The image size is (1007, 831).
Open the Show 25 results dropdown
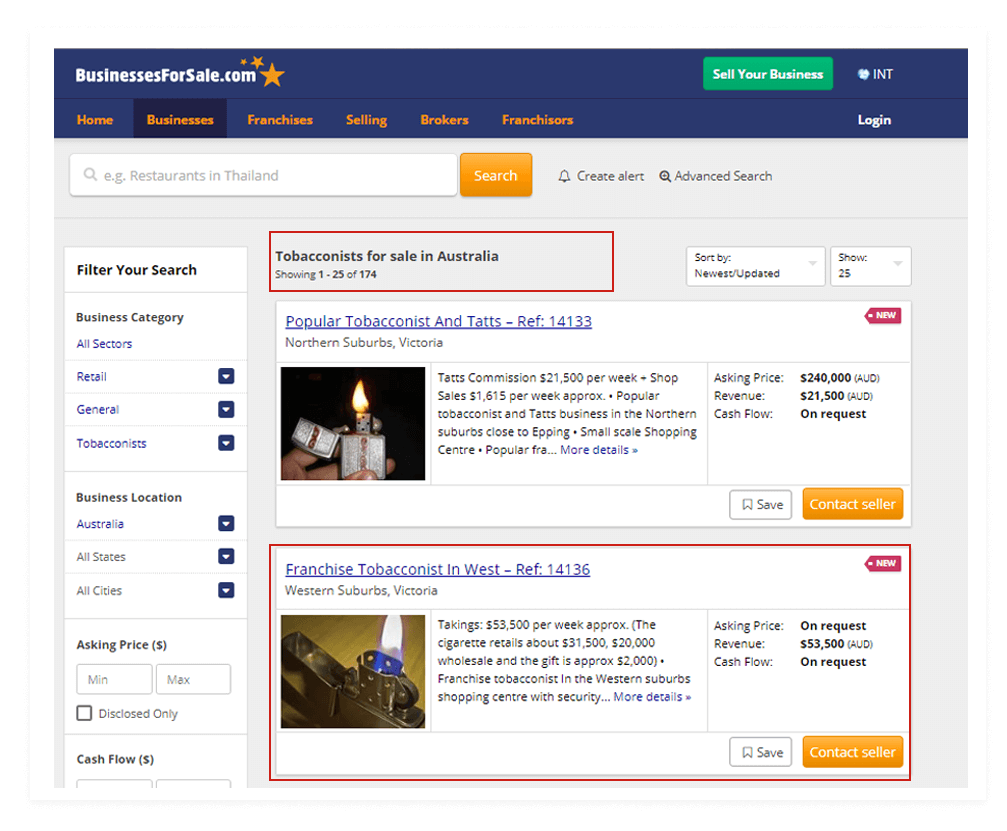point(870,266)
